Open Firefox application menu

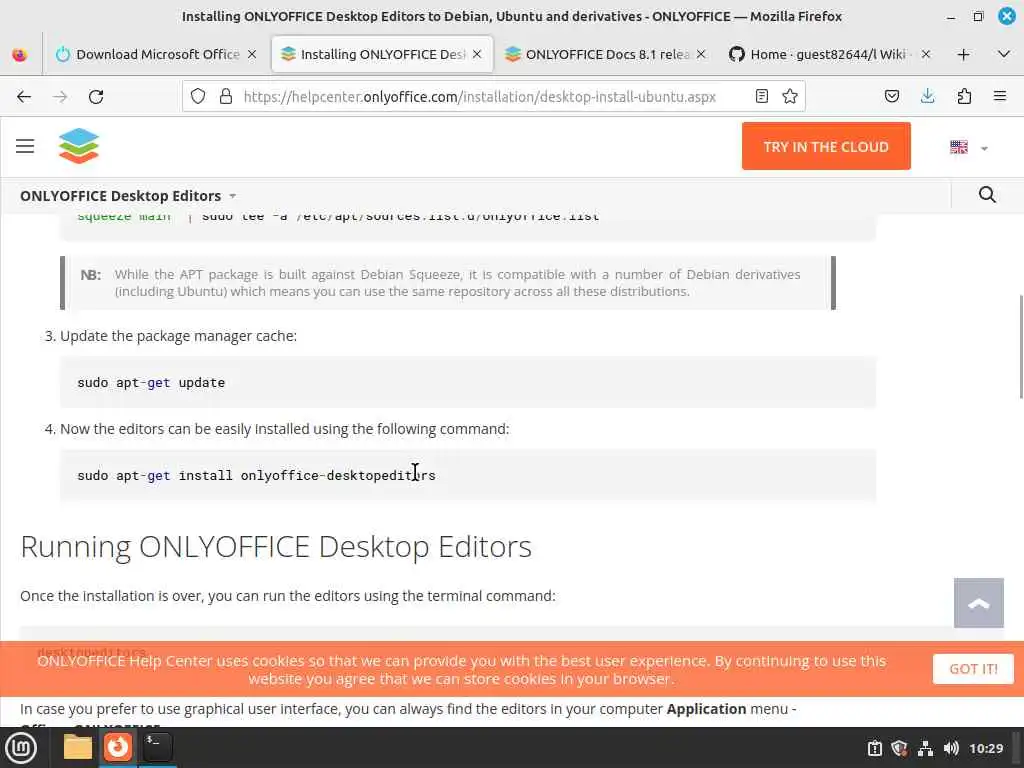click(x=1000, y=97)
